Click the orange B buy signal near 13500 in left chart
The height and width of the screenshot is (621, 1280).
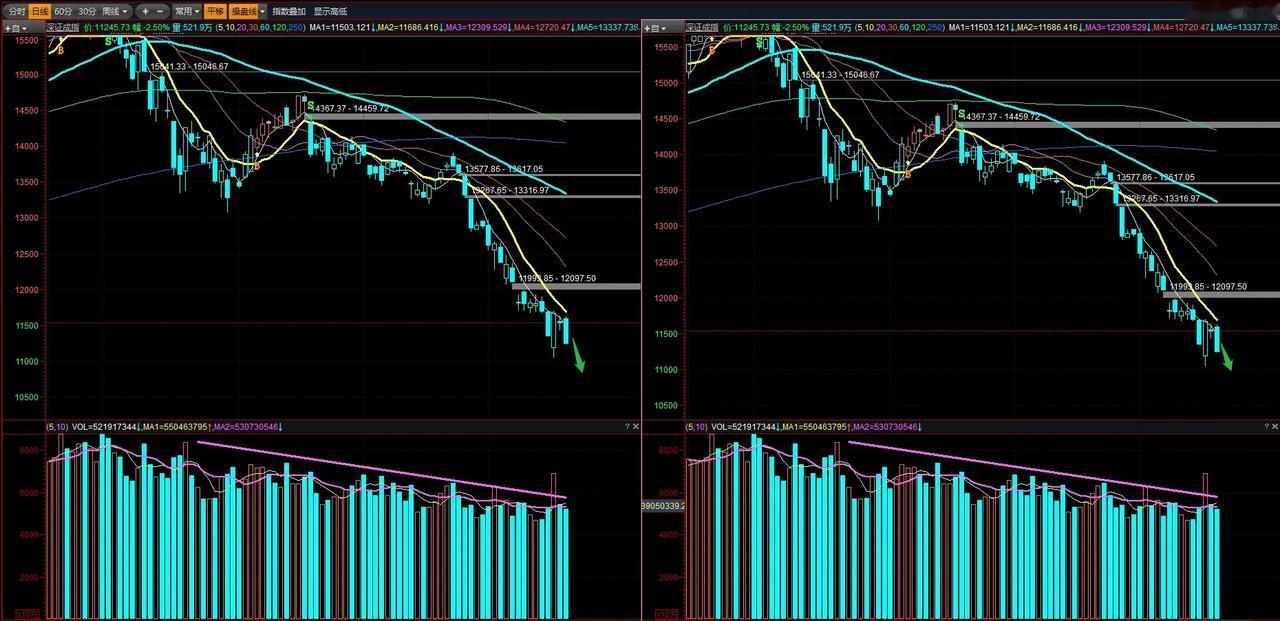coord(257,166)
